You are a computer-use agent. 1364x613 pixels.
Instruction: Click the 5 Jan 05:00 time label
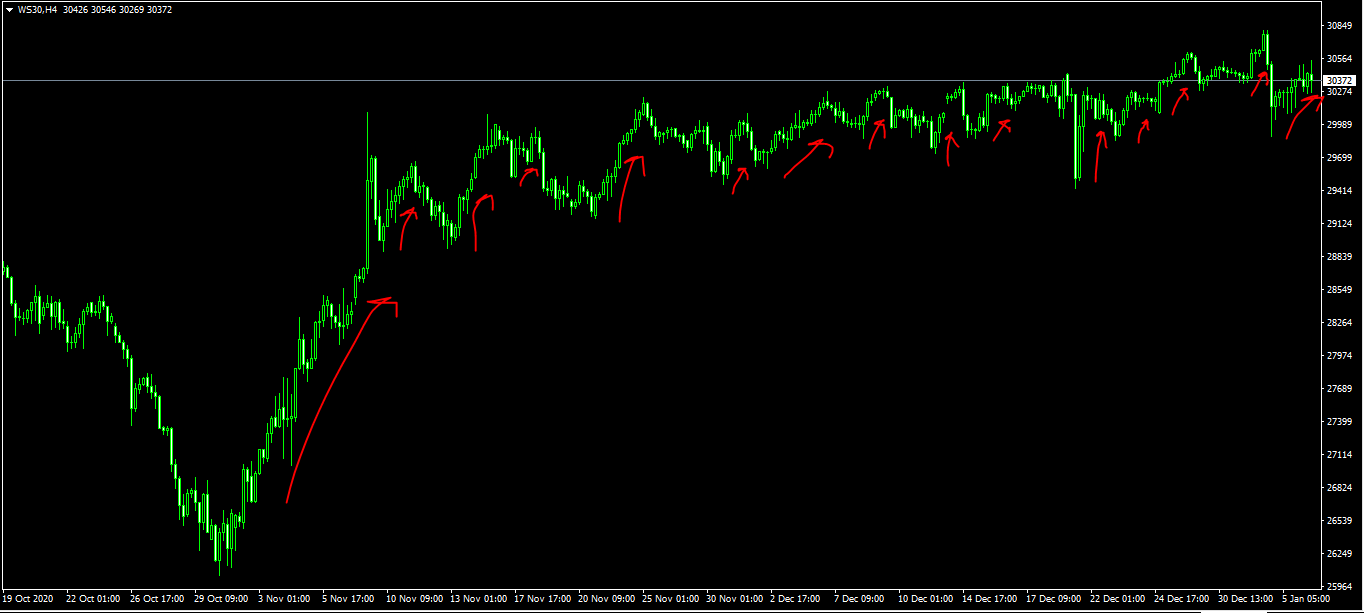coord(1308,599)
